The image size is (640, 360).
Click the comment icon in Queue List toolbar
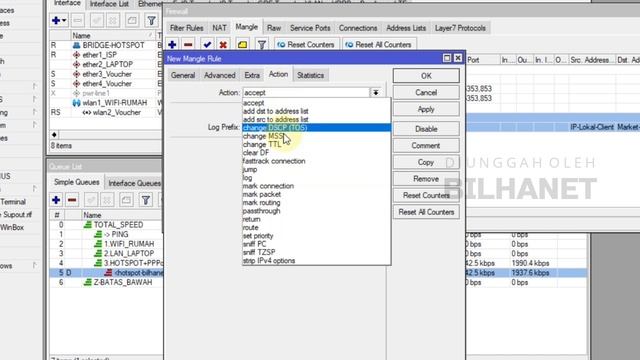pyautogui.click(x=126, y=200)
